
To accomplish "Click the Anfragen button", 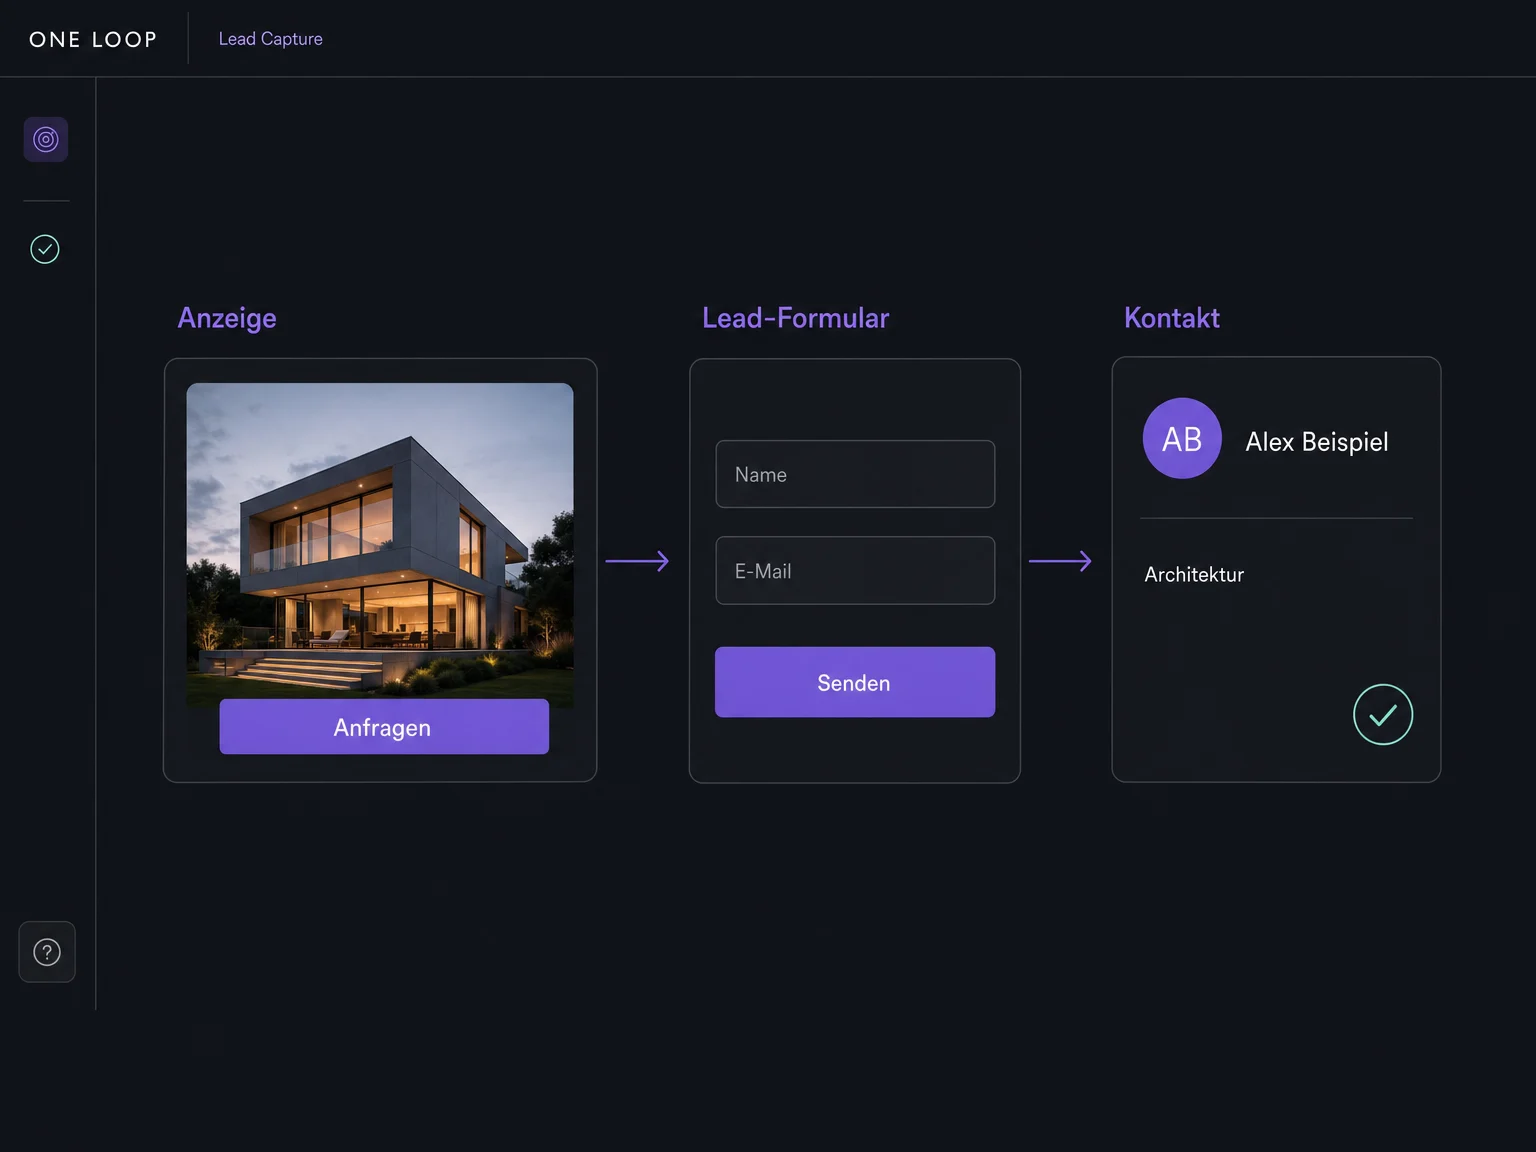I will (x=384, y=727).
